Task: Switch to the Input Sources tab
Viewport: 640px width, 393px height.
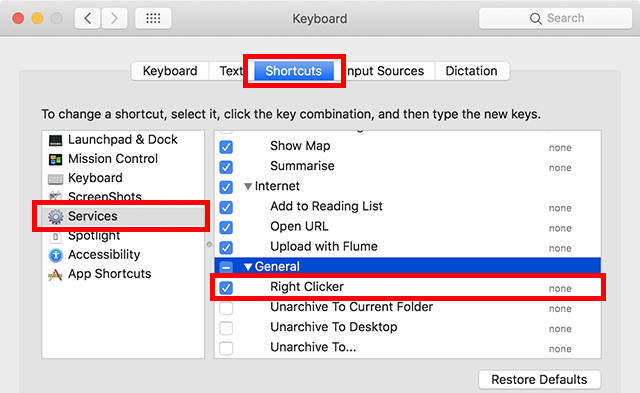Action: tap(384, 71)
